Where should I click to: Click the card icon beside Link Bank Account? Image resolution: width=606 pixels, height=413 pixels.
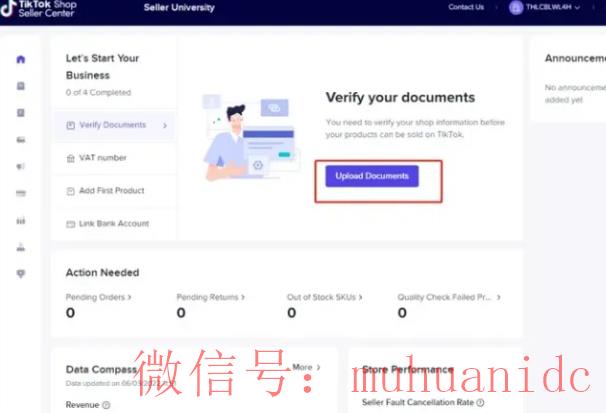pos(70,223)
